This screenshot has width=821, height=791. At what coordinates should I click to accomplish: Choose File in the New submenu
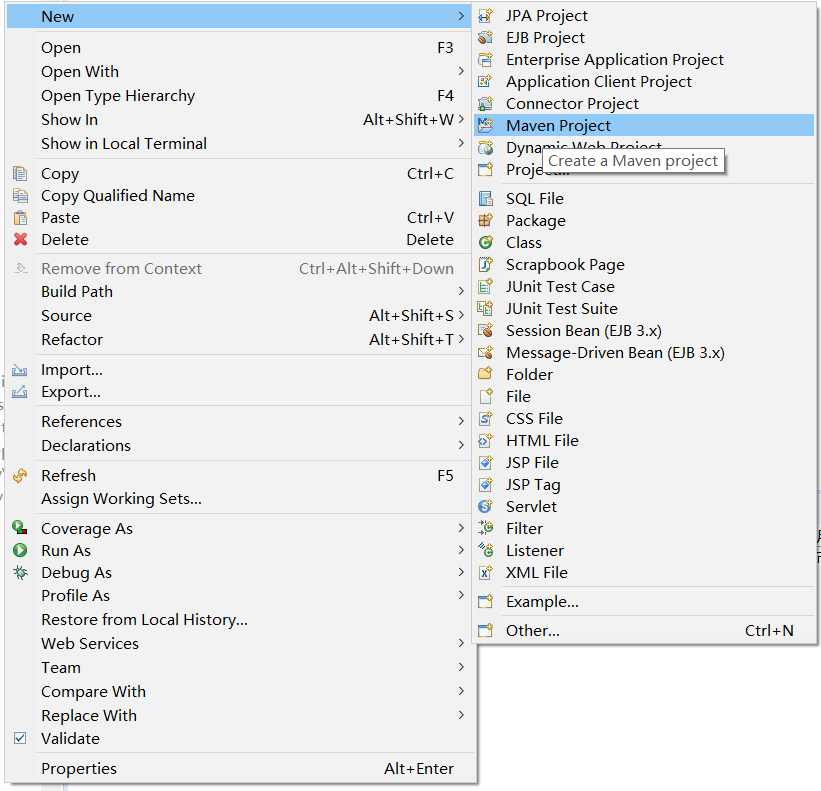pos(644,397)
